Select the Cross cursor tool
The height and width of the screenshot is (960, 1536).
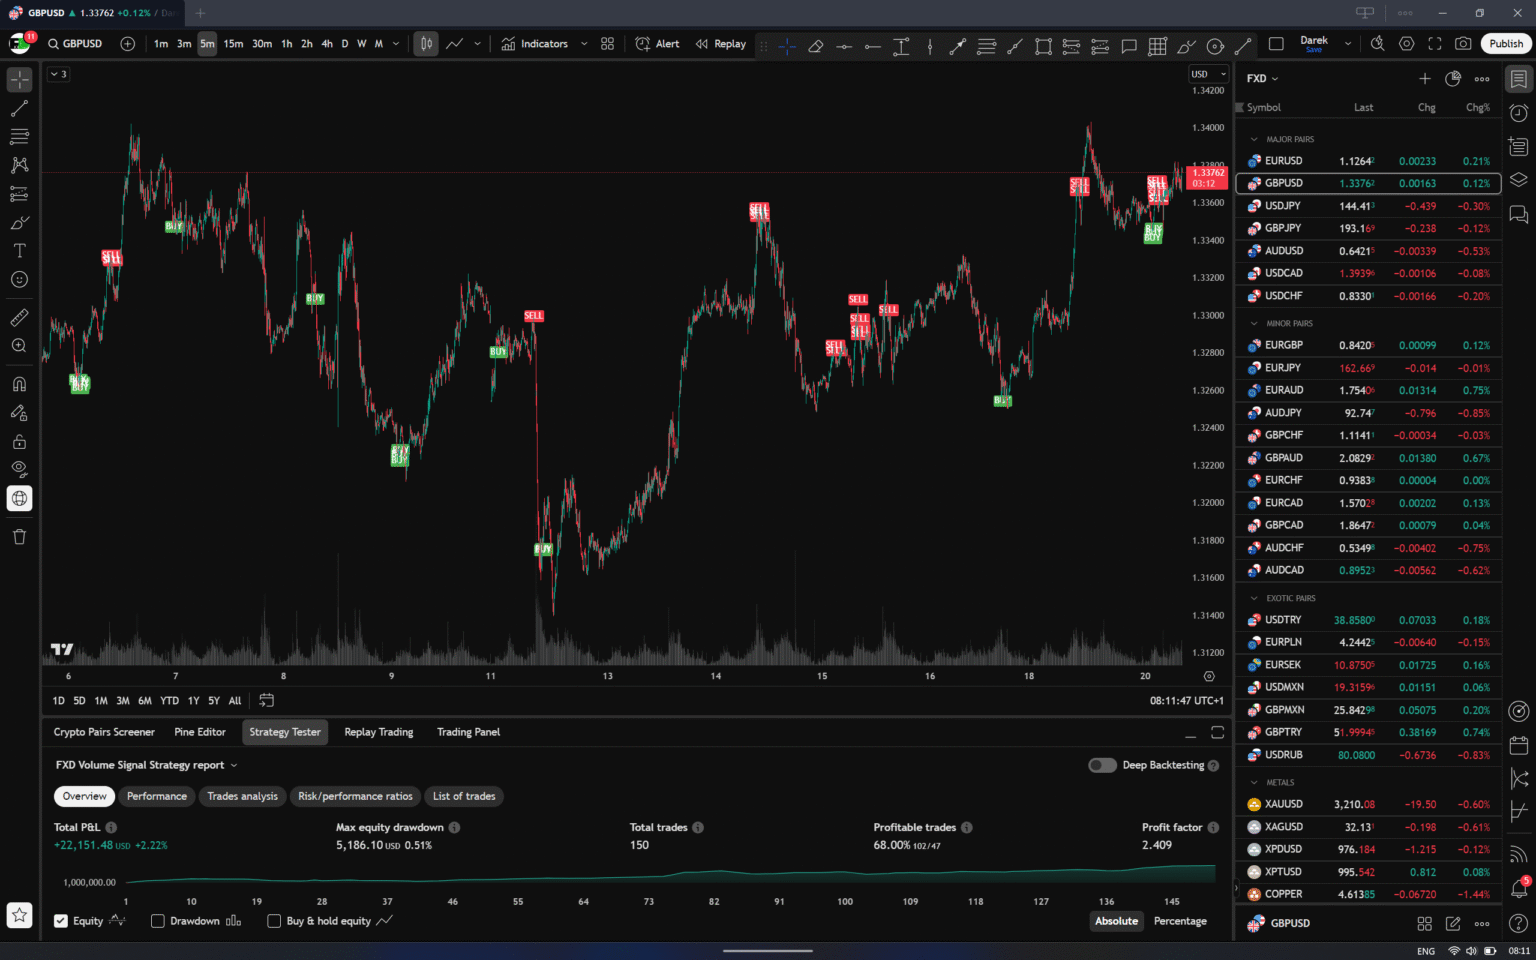pos(20,78)
